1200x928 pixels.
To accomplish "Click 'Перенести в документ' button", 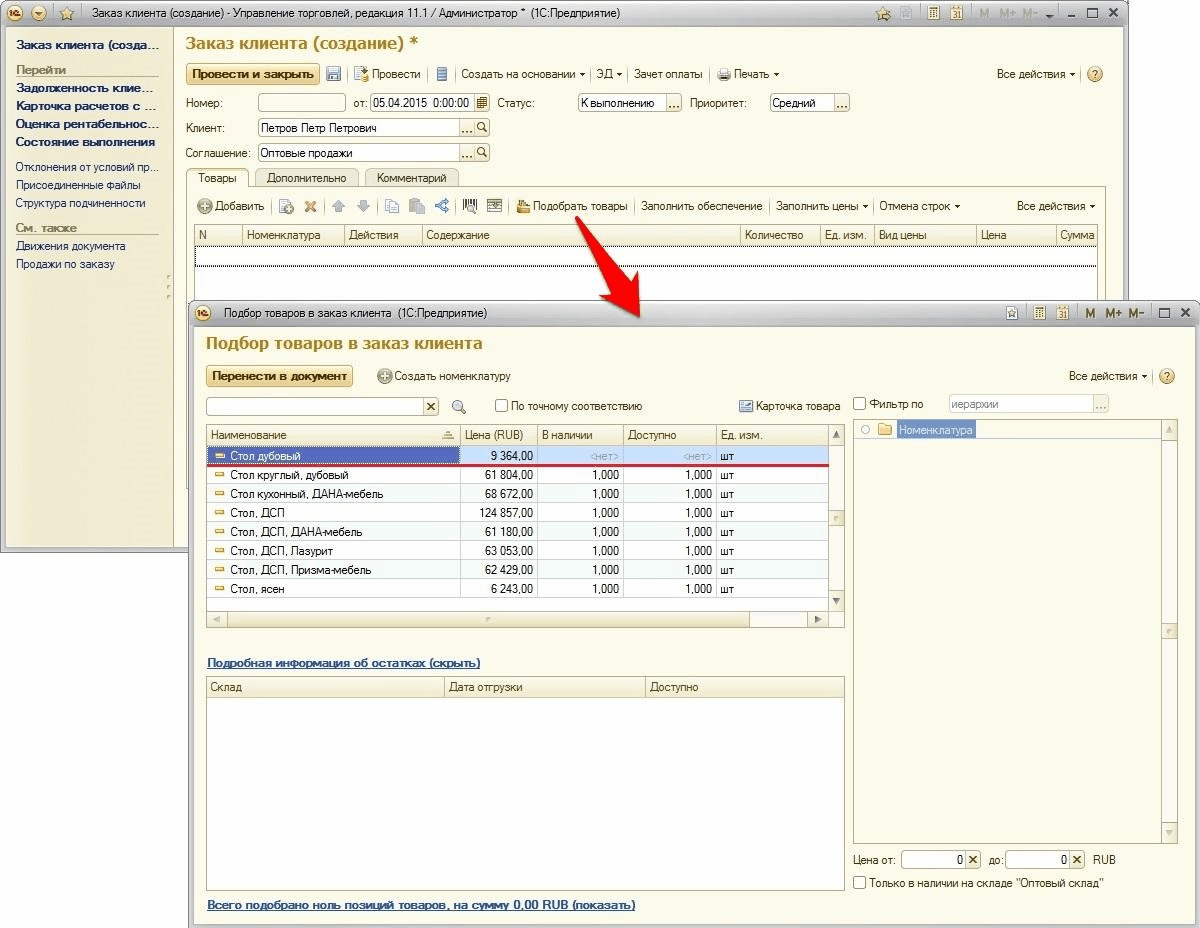I will click(279, 376).
